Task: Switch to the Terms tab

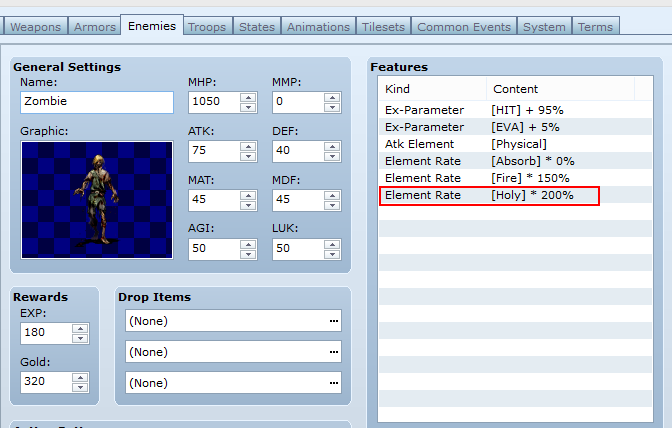Action: click(x=595, y=26)
